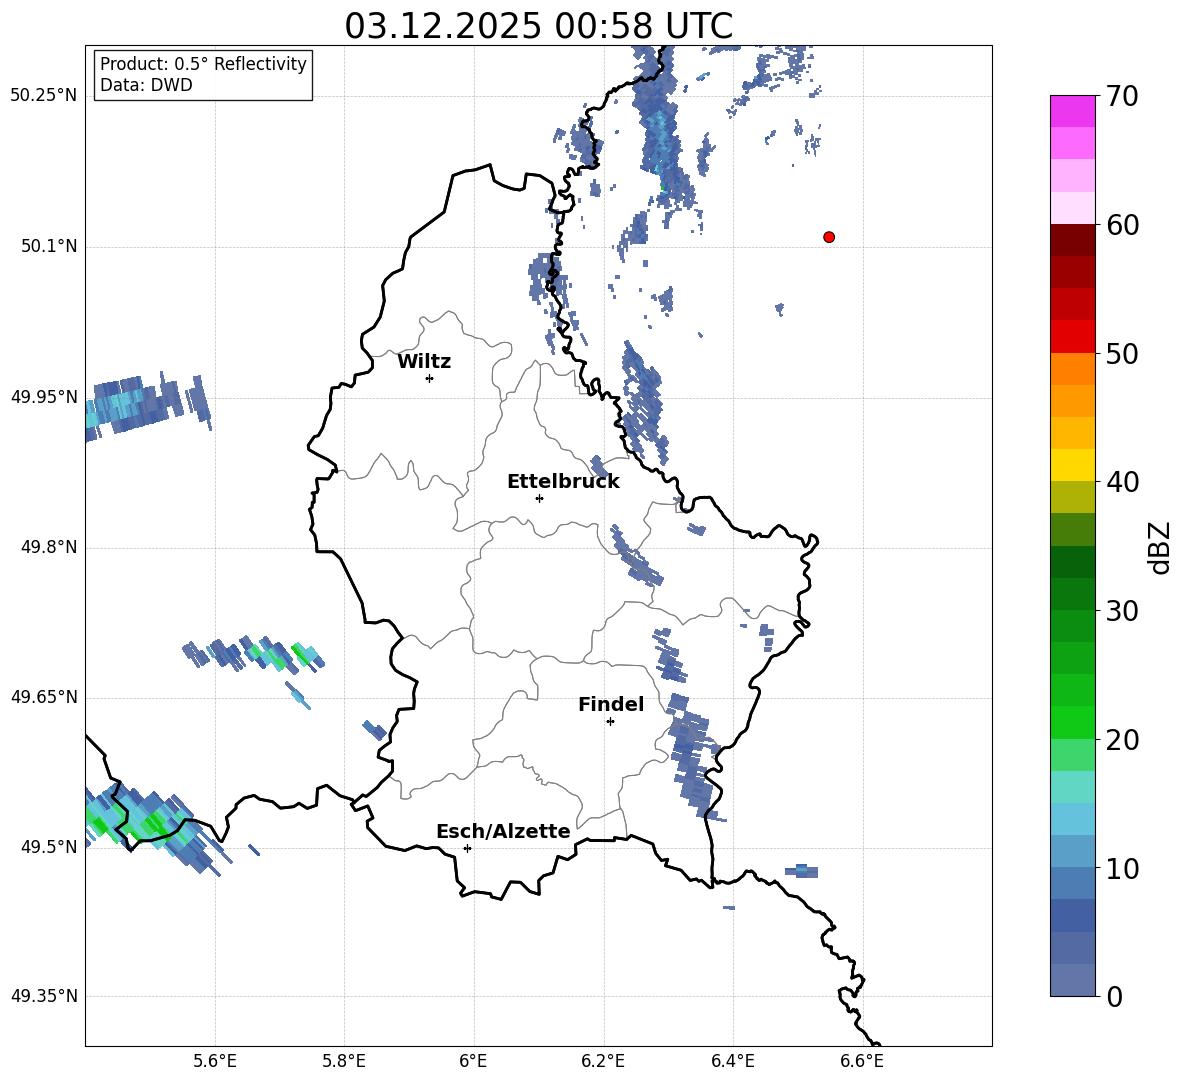Viewport: 1184px width, 1081px height.
Task: Click the 49.5°N latitude label
Action: coord(49,846)
